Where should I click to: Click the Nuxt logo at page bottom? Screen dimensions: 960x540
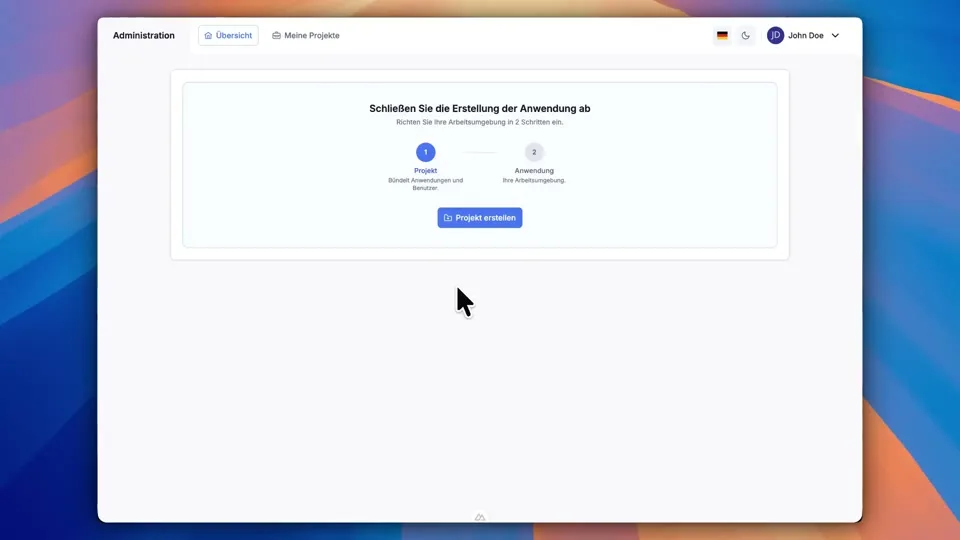480,517
